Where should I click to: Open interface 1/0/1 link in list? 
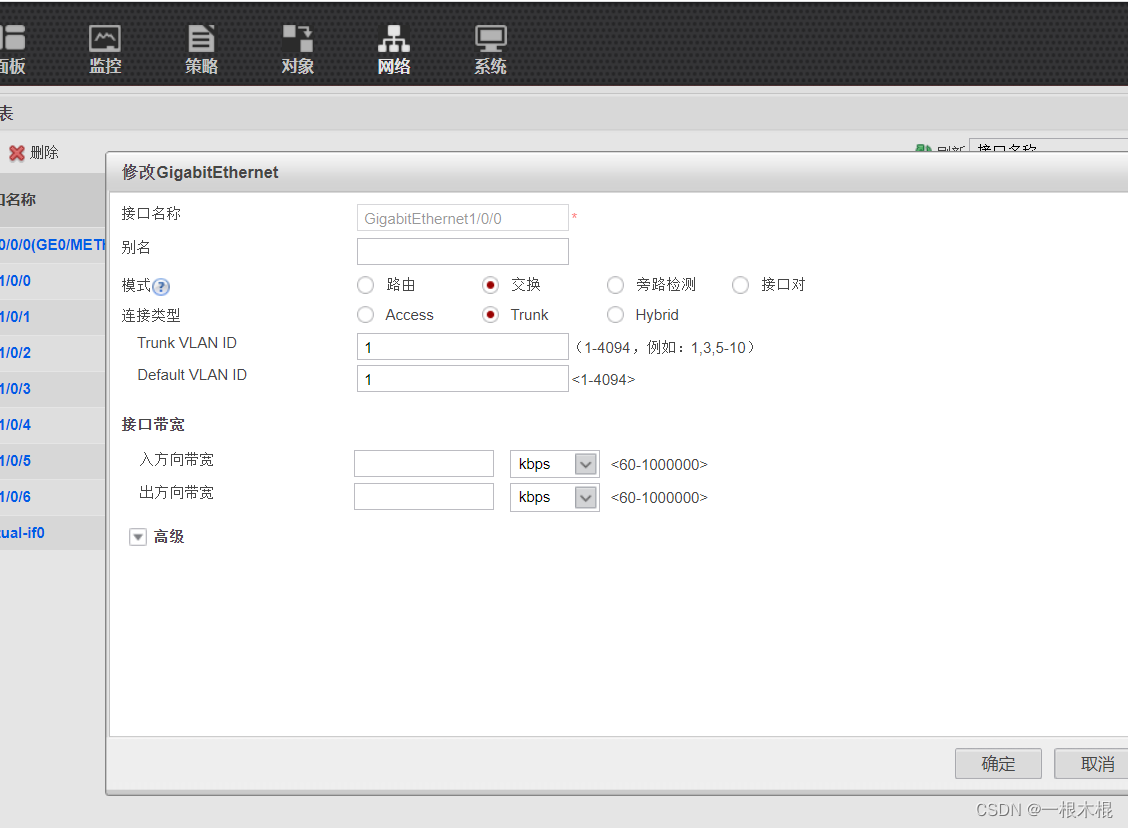[15, 317]
